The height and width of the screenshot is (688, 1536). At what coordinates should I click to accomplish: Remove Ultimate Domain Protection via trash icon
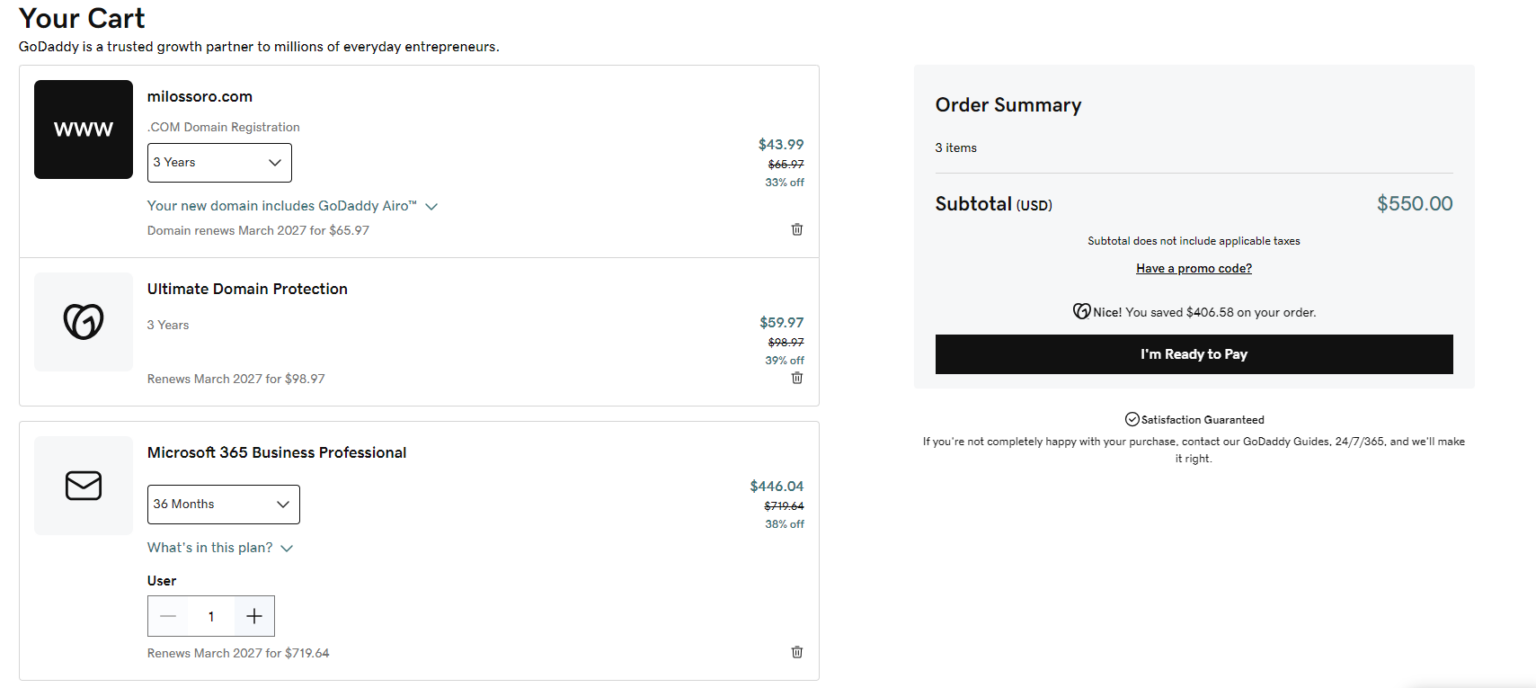pyautogui.click(x=797, y=378)
